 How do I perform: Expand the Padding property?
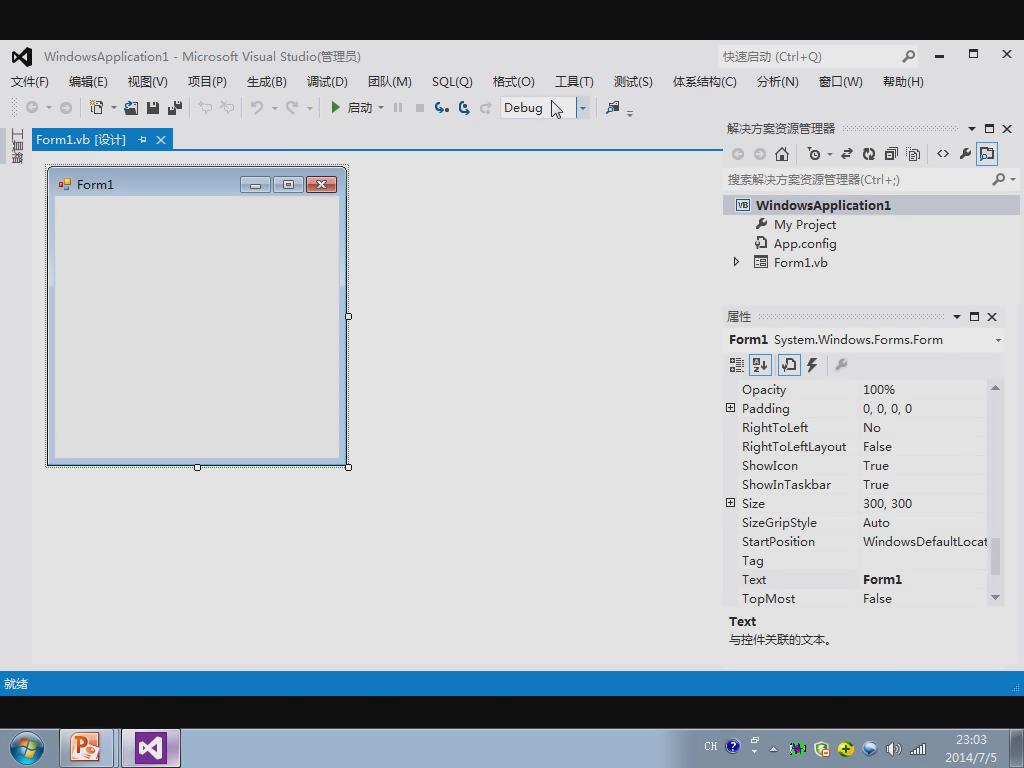[730, 408]
